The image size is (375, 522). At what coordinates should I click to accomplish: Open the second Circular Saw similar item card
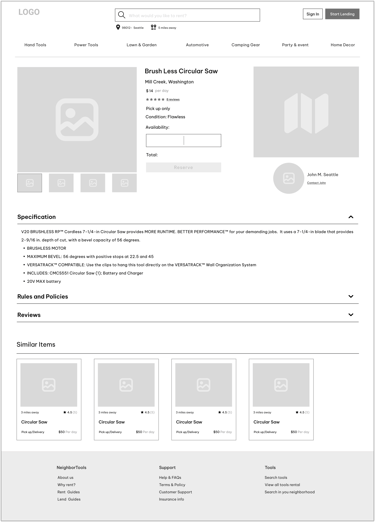point(126,399)
